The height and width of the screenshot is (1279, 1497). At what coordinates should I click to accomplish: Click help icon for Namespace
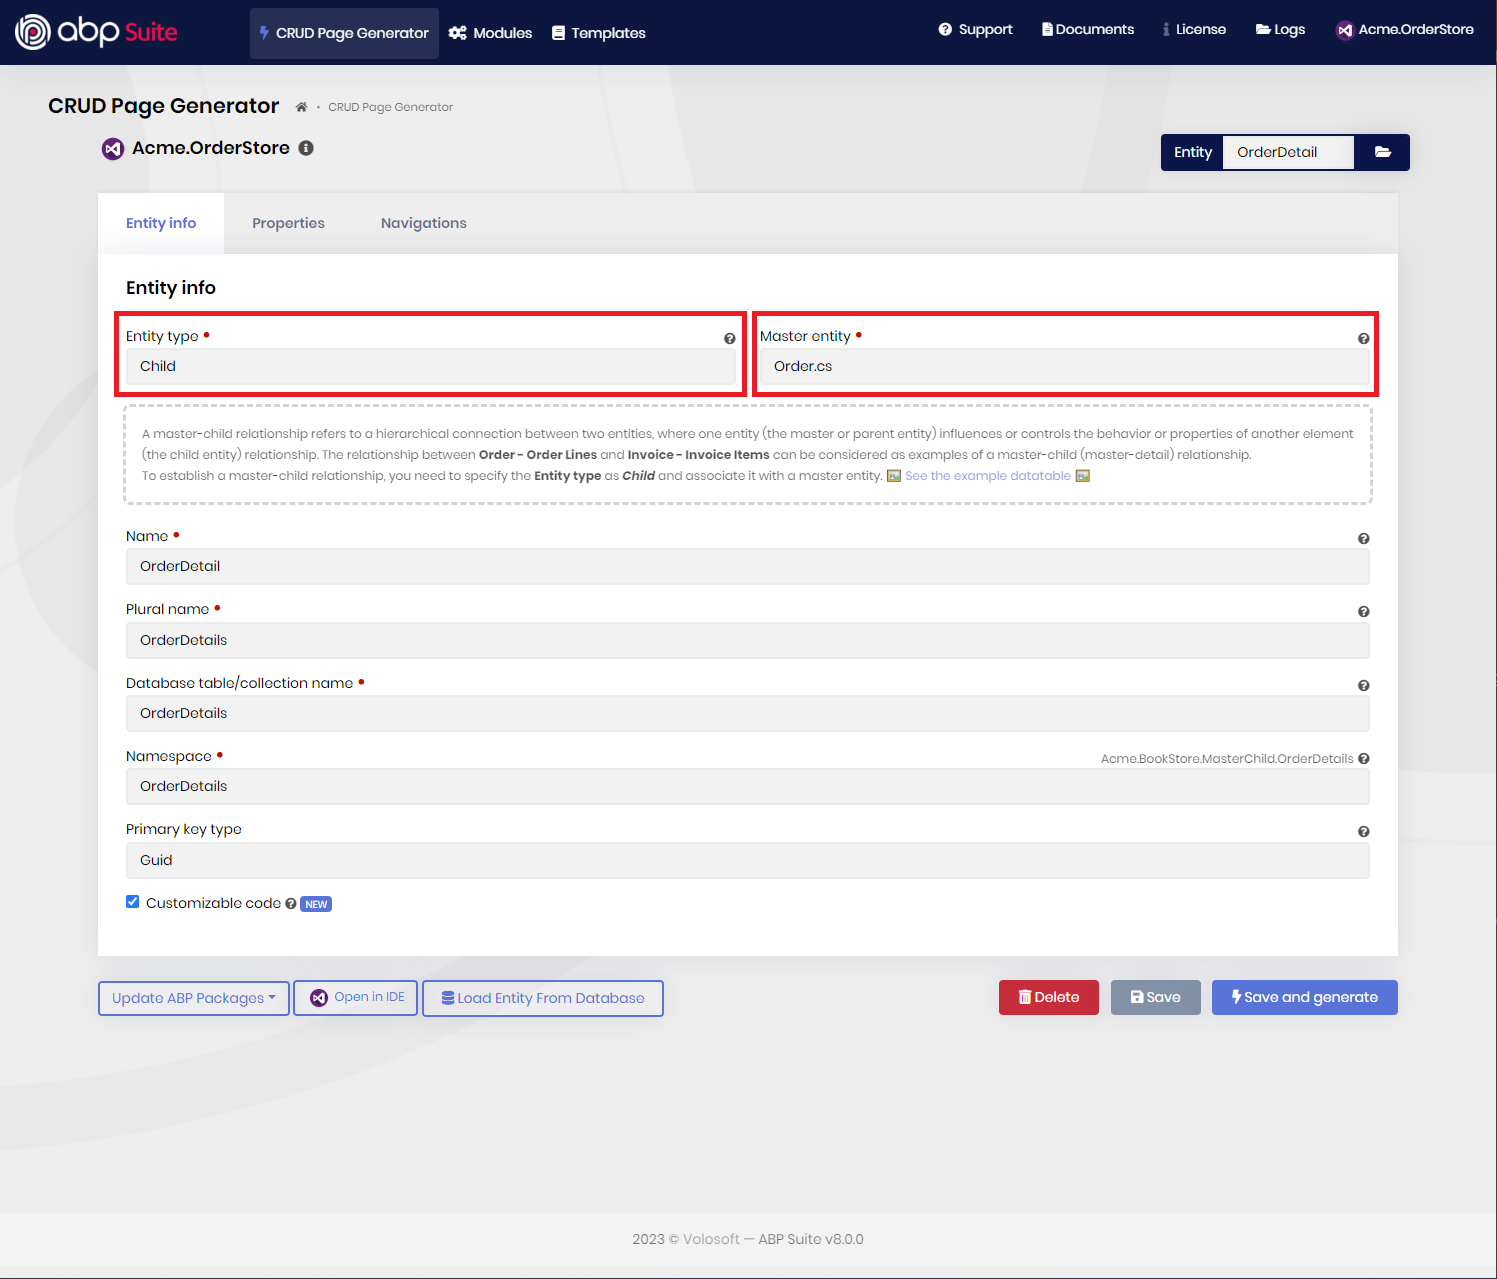pyautogui.click(x=1363, y=759)
